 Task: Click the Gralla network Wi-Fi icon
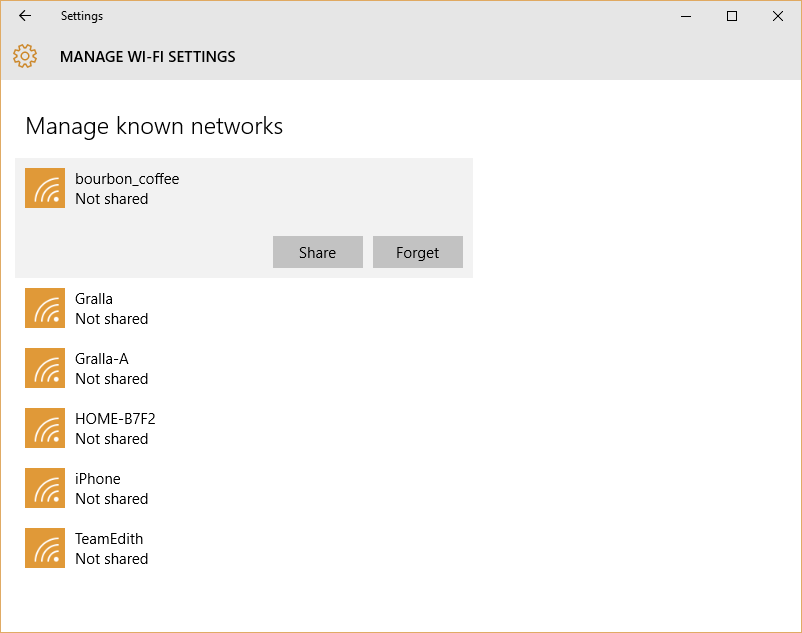point(45,308)
